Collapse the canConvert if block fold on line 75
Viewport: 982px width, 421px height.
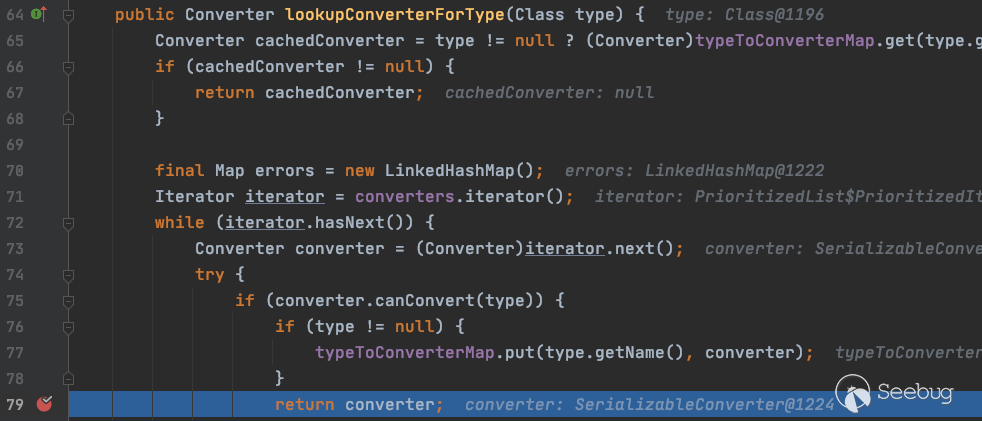(68, 301)
